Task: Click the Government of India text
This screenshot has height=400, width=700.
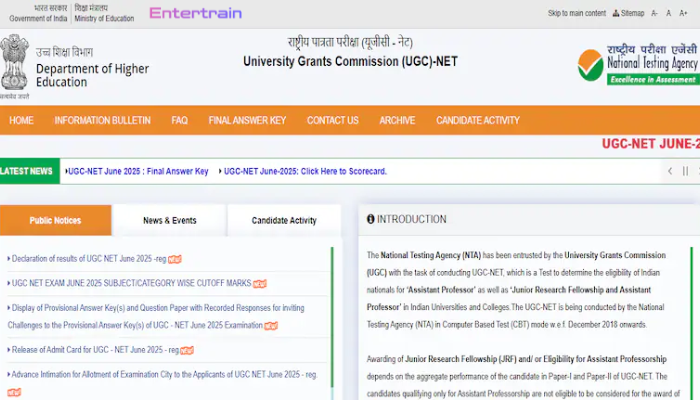Action: [x=38, y=18]
